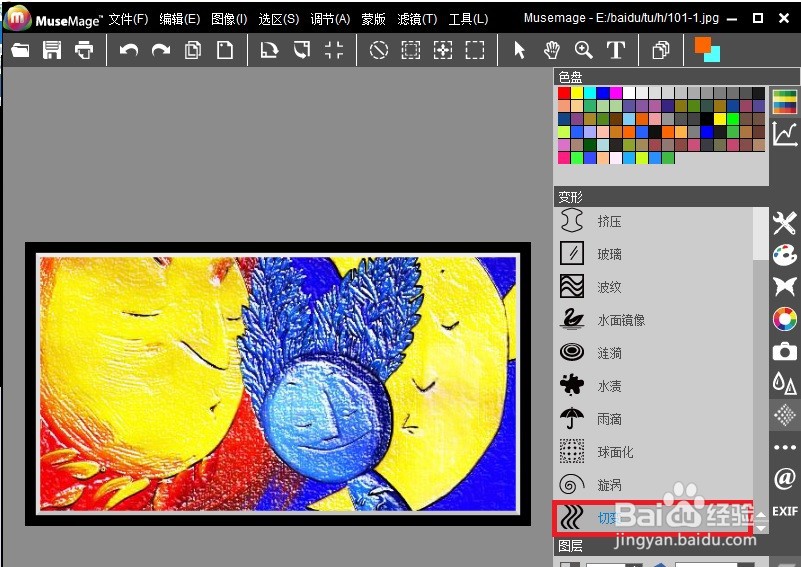Click the cyan background color box
801x567 pixels.
point(714,55)
